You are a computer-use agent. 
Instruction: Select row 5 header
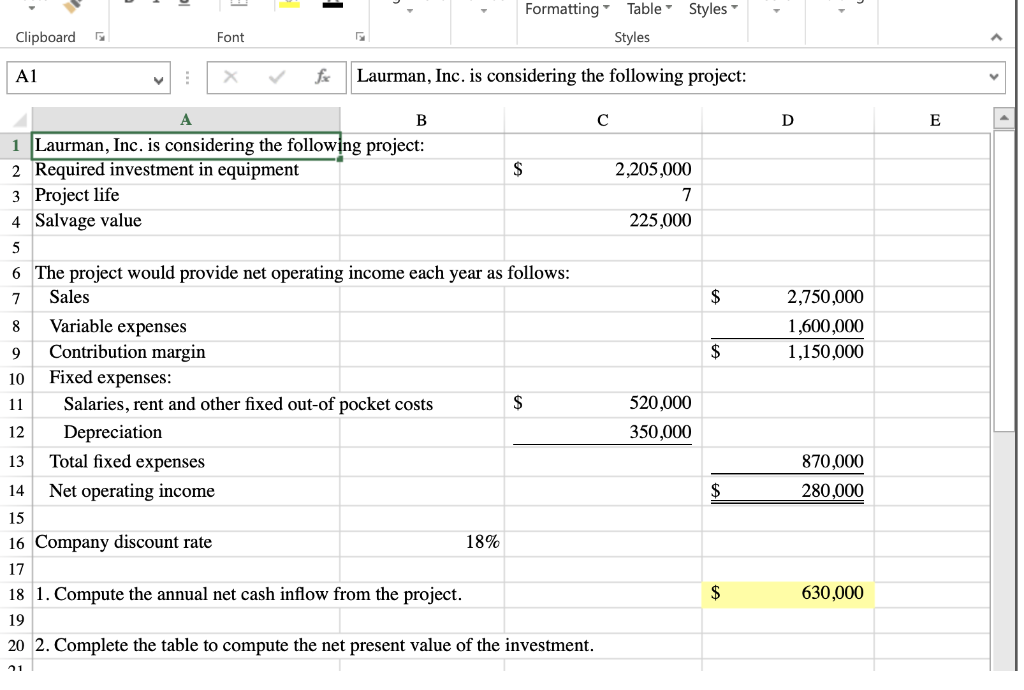point(16,248)
